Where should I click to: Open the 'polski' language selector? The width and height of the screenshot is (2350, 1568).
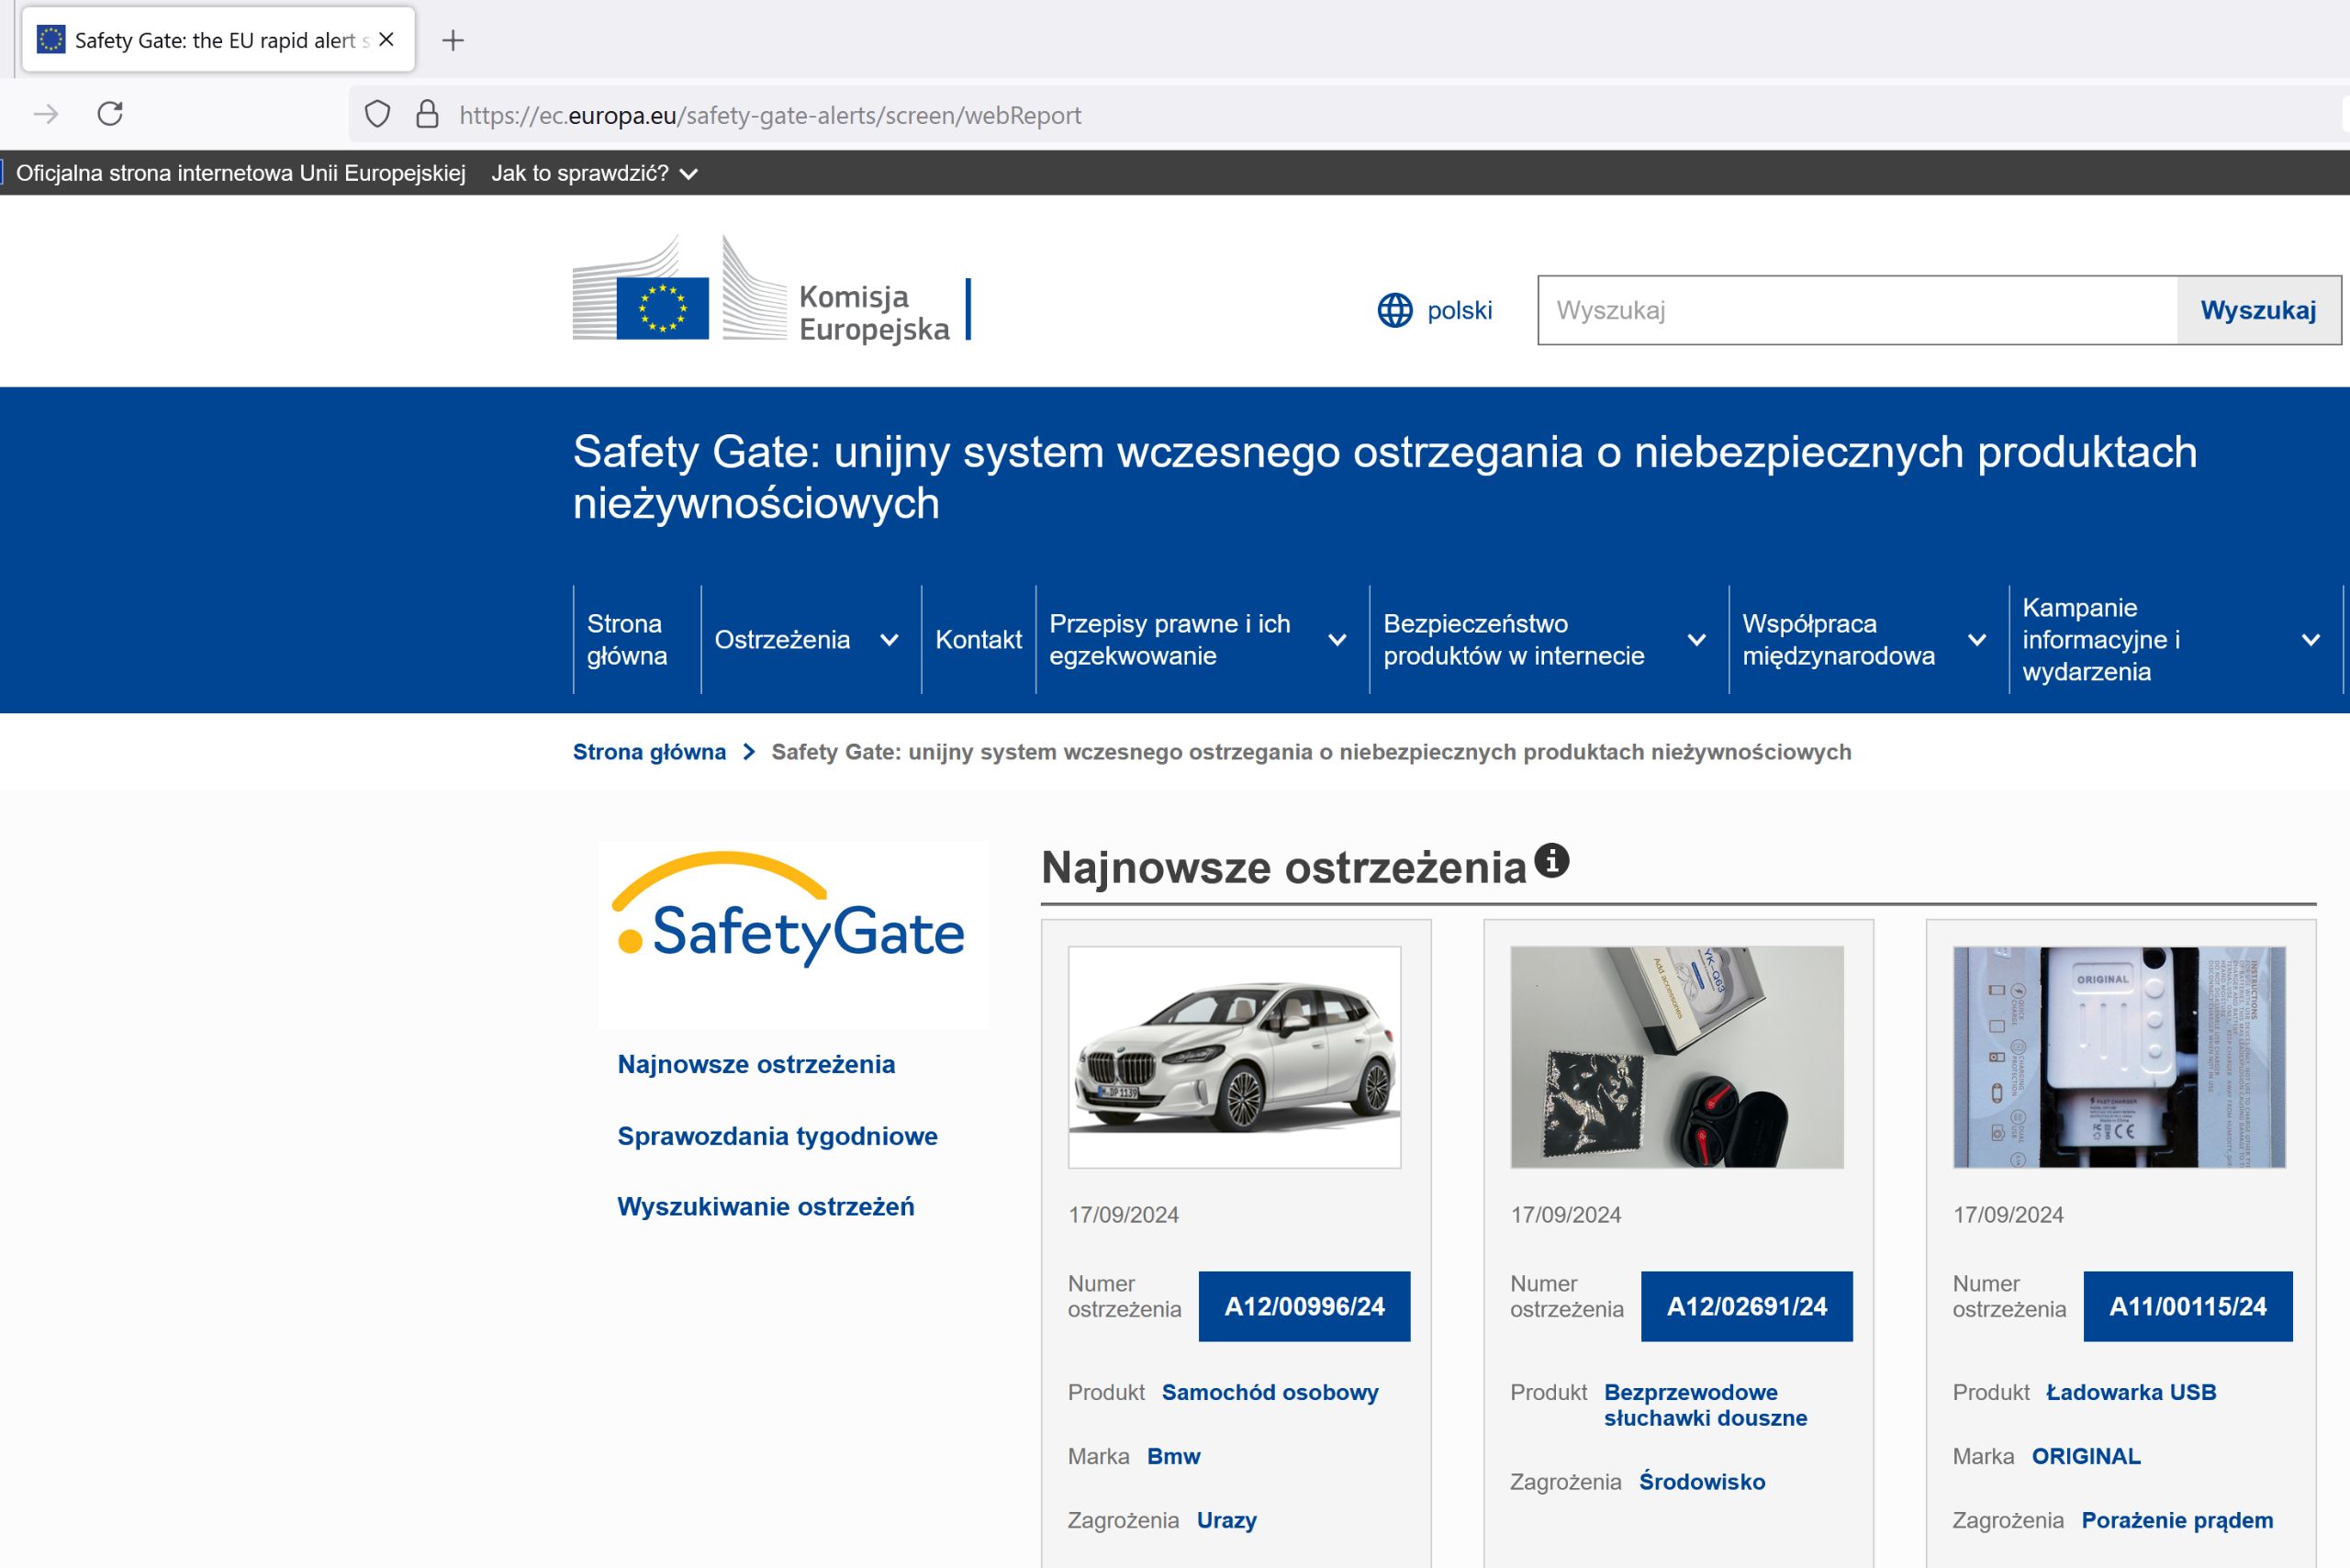pos(1459,310)
